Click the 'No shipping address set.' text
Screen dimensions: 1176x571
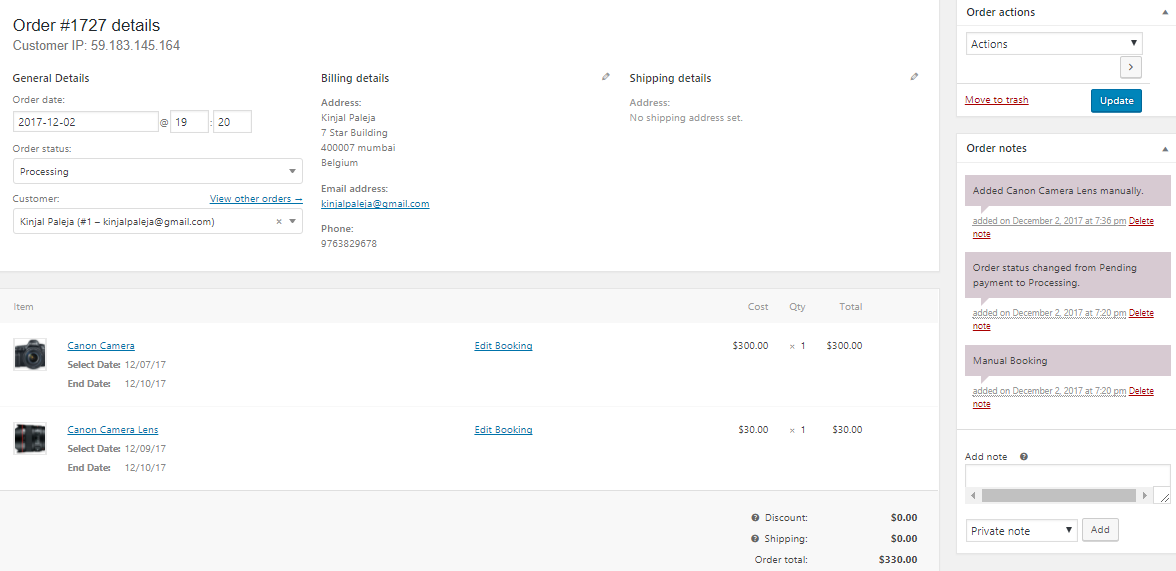[x=686, y=118]
